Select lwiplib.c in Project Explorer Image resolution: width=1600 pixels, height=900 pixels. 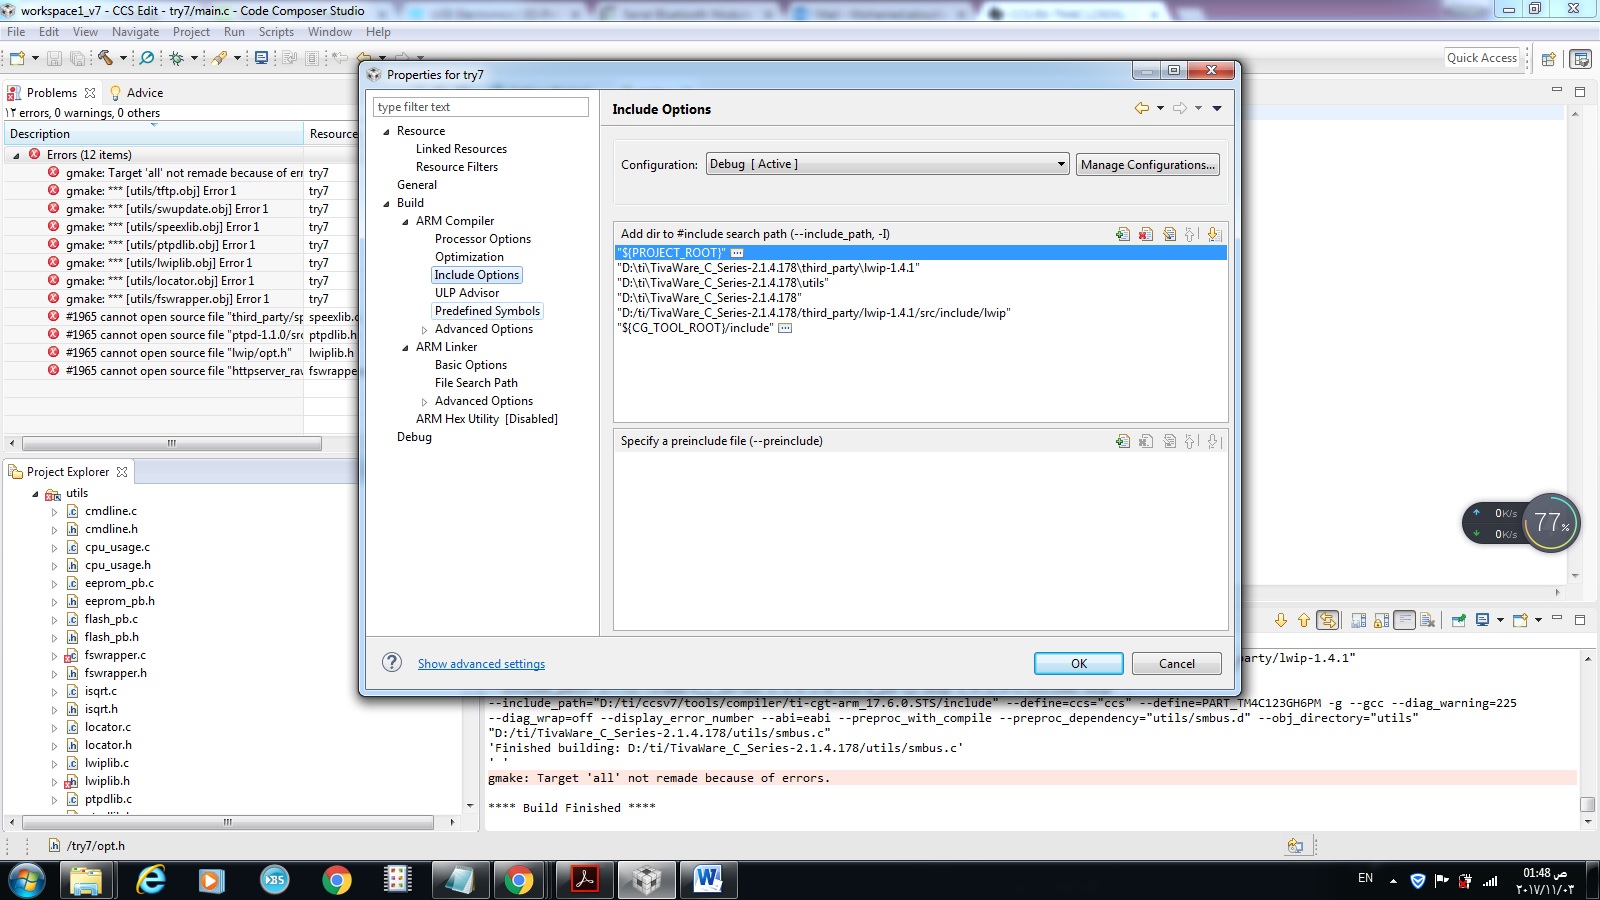tap(107, 763)
